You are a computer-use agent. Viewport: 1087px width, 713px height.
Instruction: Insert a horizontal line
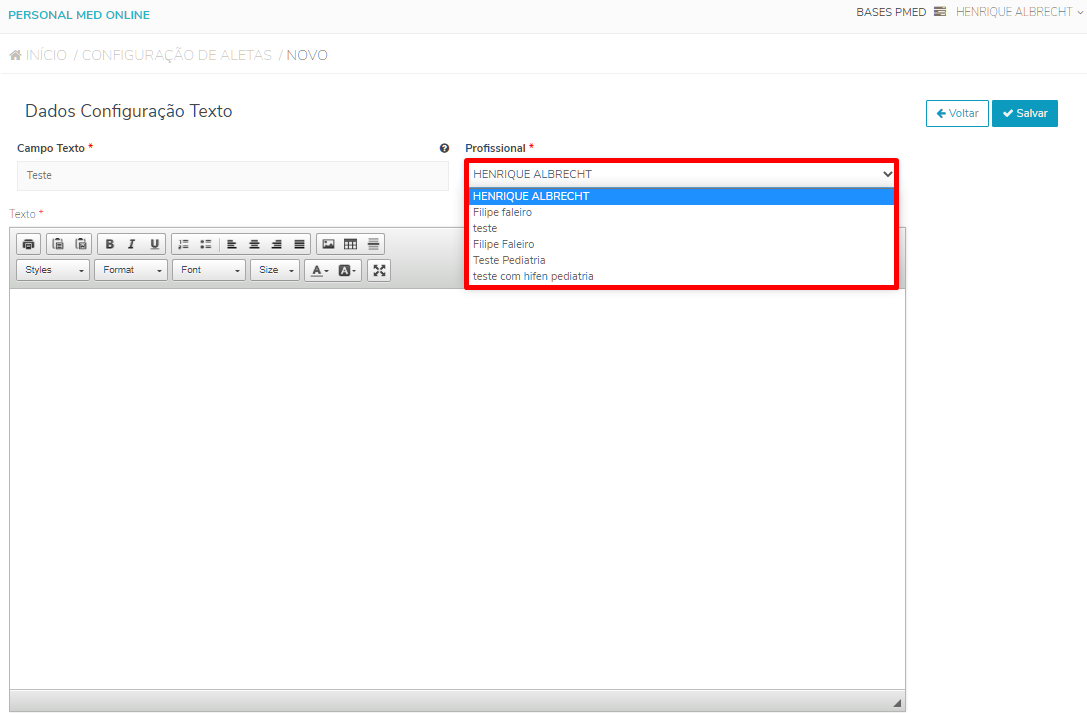point(373,244)
